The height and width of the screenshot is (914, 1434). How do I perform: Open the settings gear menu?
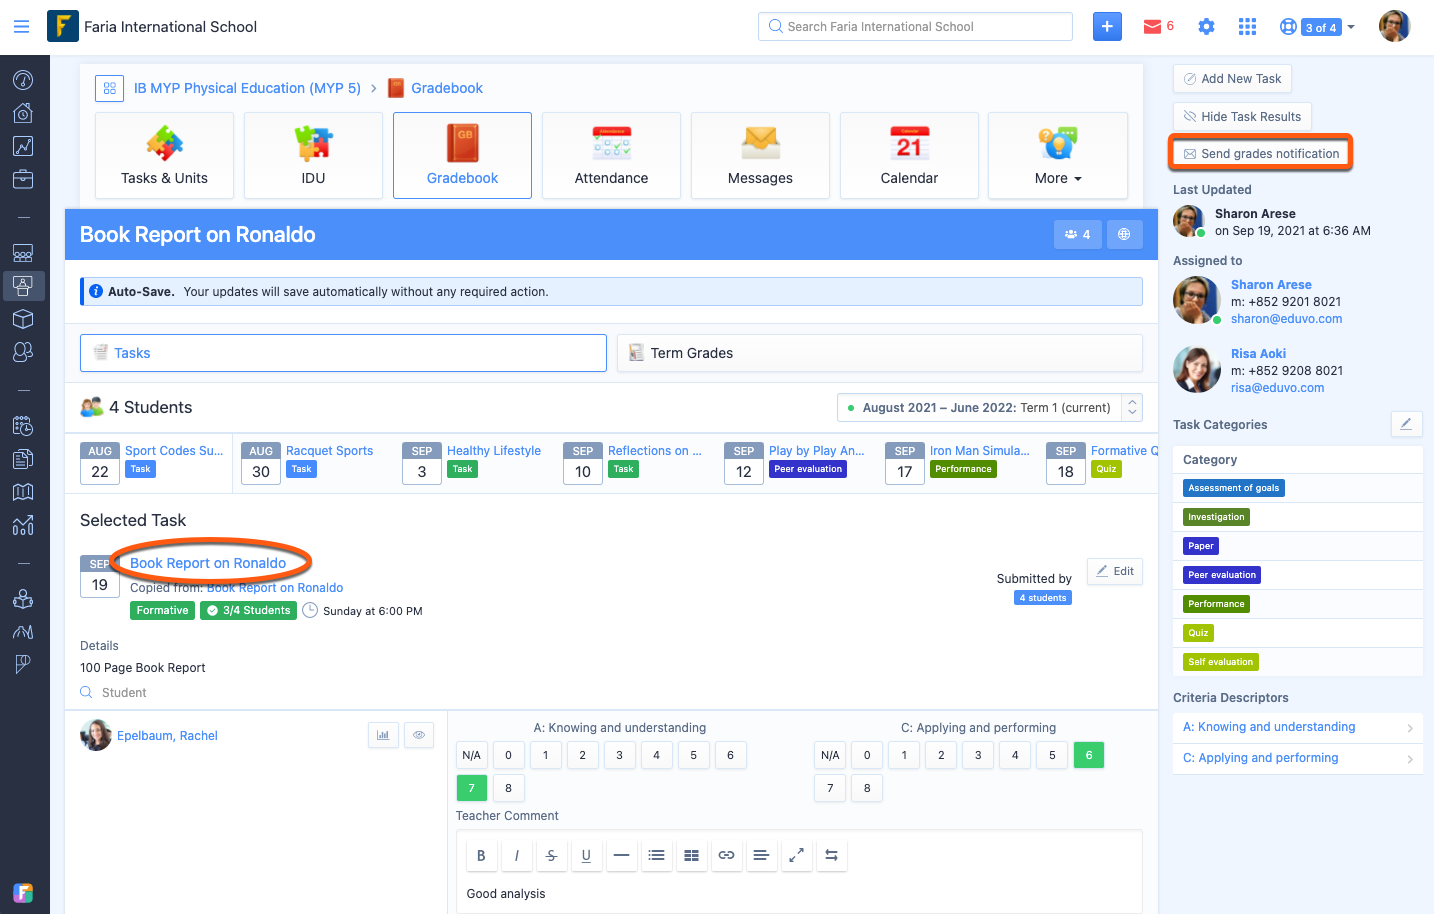tap(1206, 26)
